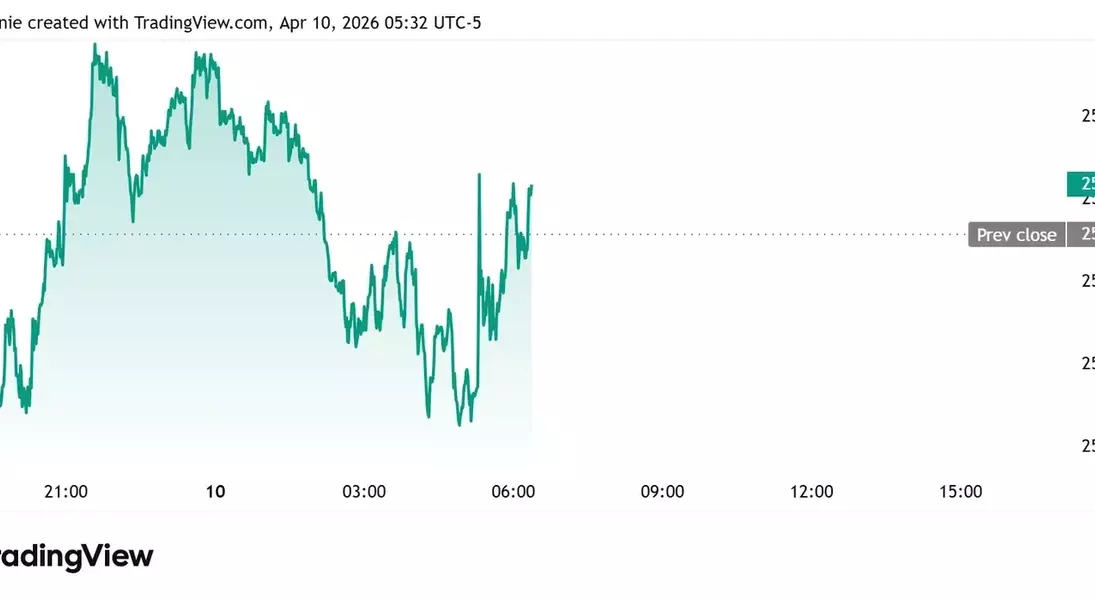The width and height of the screenshot is (1095, 600).
Task: Click the topmost price axis label
Action: tap(1087, 116)
